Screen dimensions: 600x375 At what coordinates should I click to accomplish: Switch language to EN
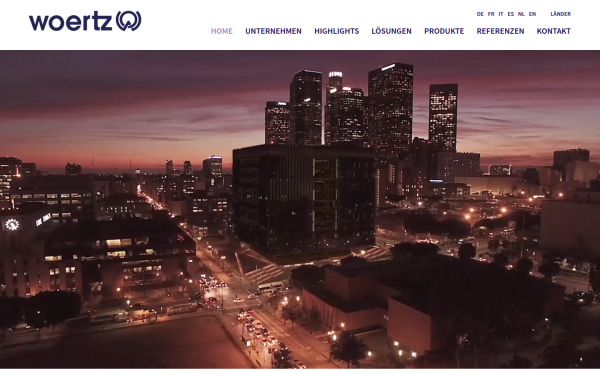tap(532, 14)
